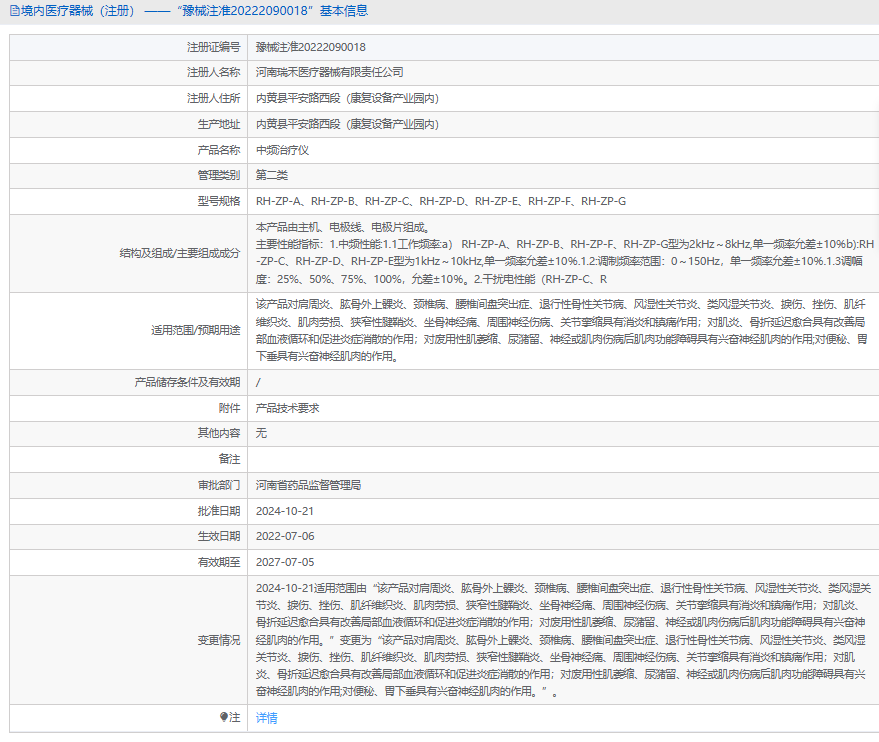This screenshot has width=879, height=742.
Task: Select product name 中频治疗仪
Action: pyautogui.click(x=283, y=150)
